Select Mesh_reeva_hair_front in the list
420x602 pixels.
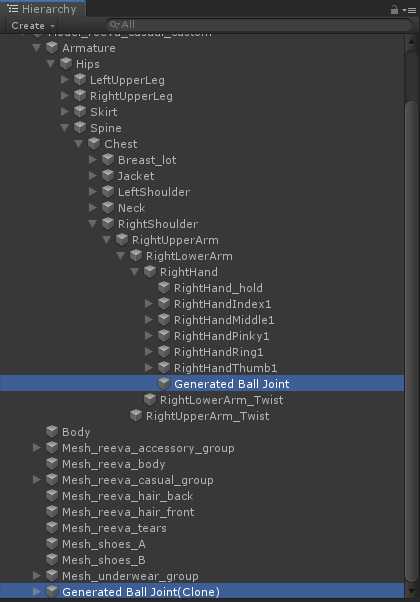(128, 512)
